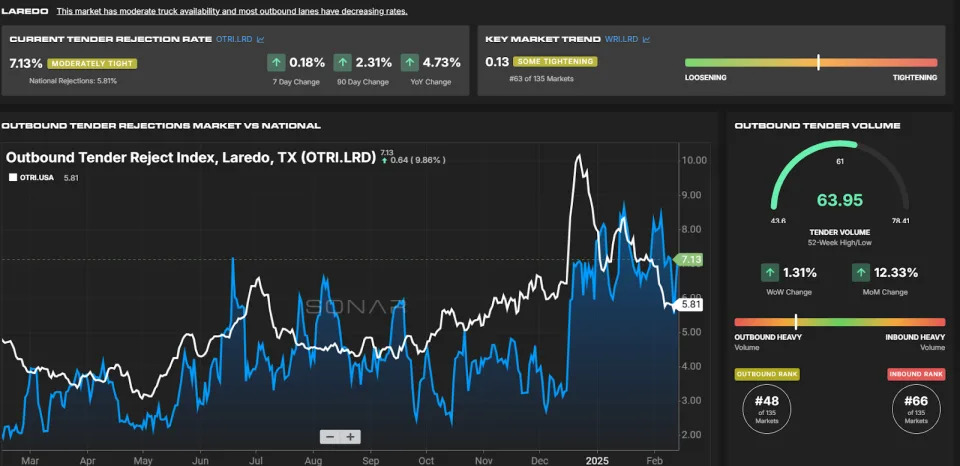Select the INBOUND RANK label
Viewport: 960px width, 466px height.
(916, 374)
